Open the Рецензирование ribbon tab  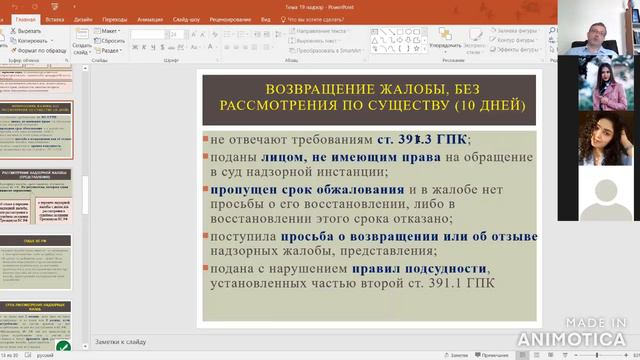pyautogui.click(x=230, y=20)
